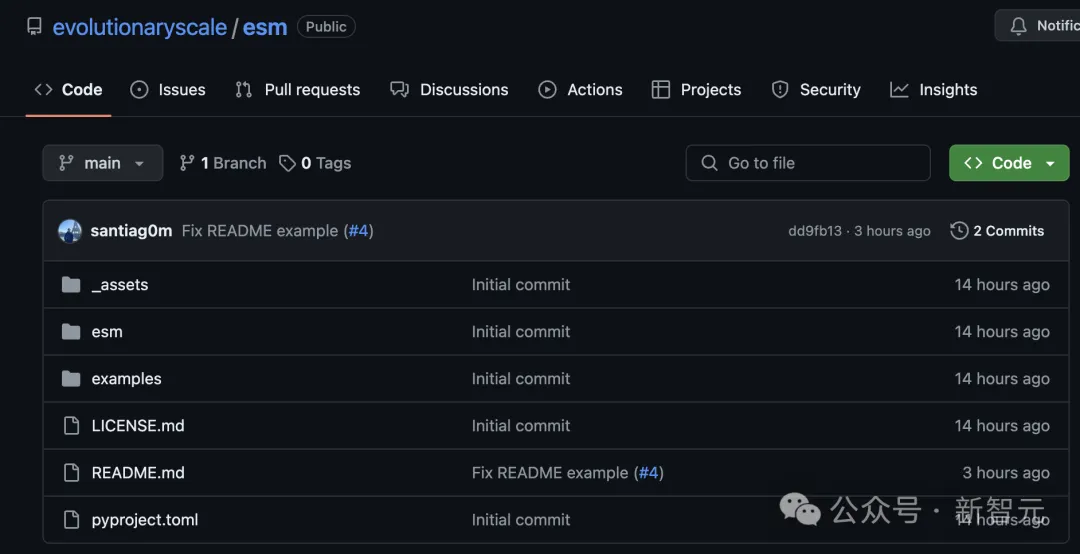This screenshot has width=1080, height=554.
Task: Switch to the Code tab
Action: coord(68,90)
